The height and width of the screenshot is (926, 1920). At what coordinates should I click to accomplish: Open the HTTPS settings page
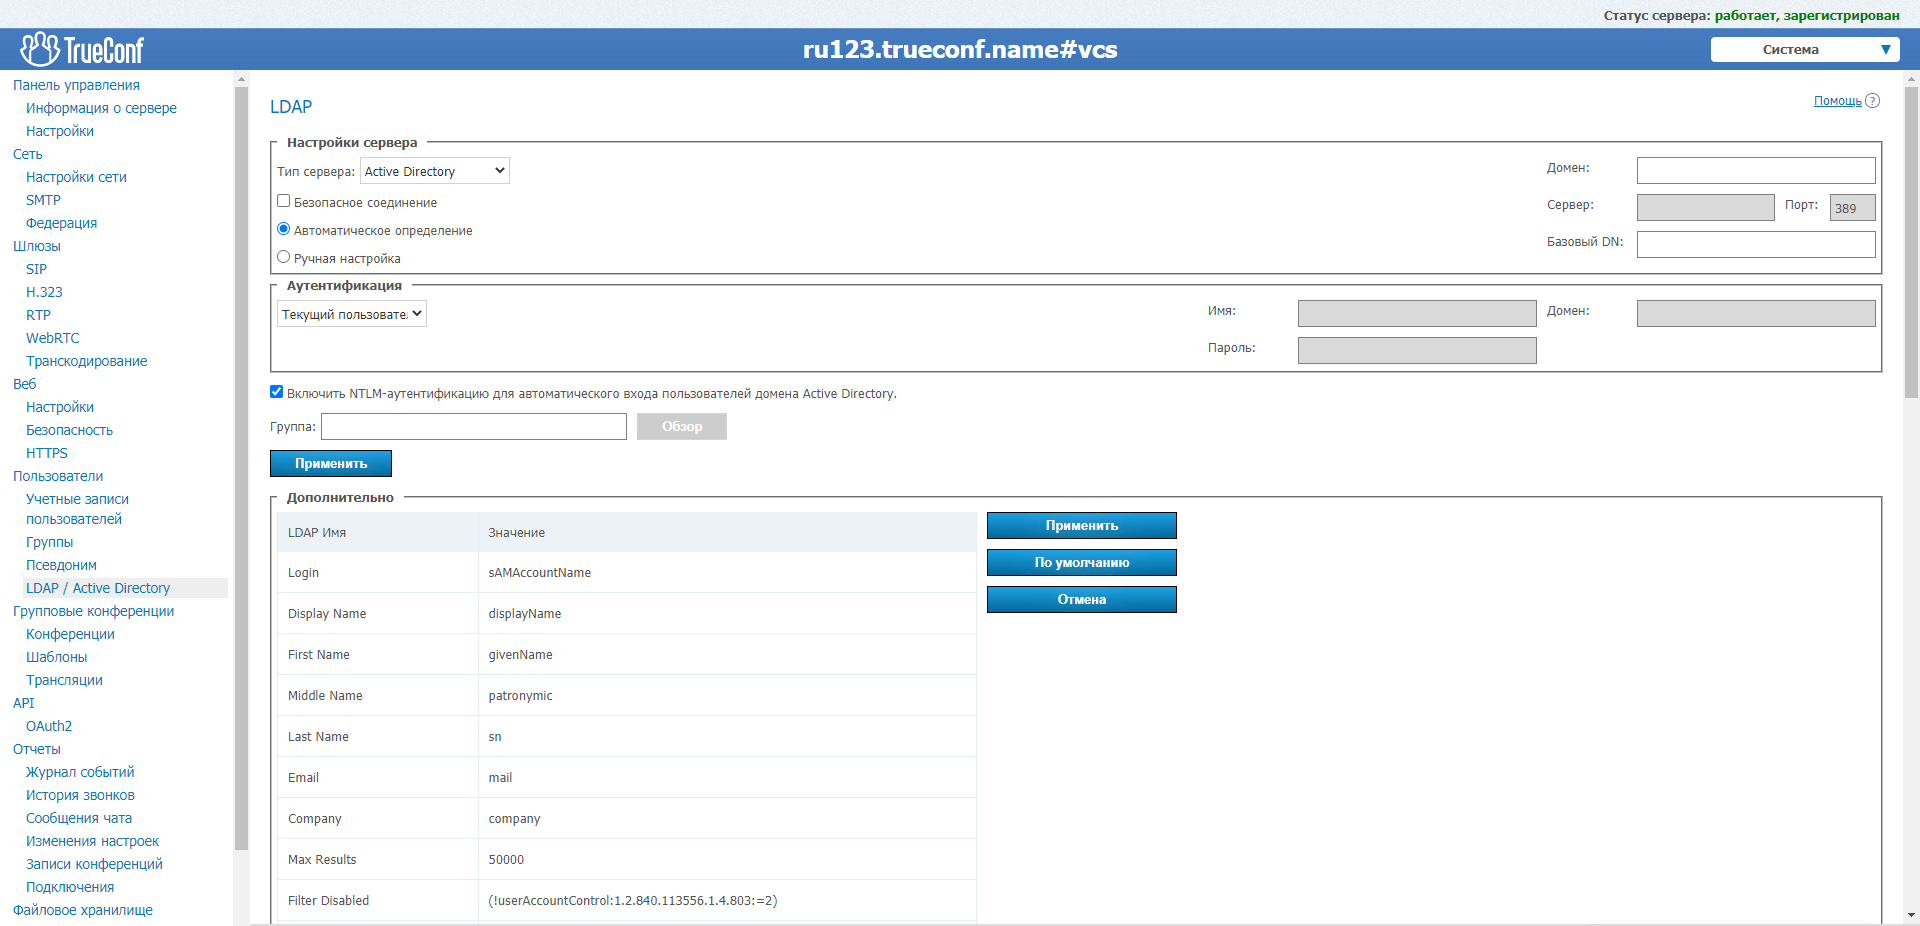pyautogui.click(x=47, y=453)
